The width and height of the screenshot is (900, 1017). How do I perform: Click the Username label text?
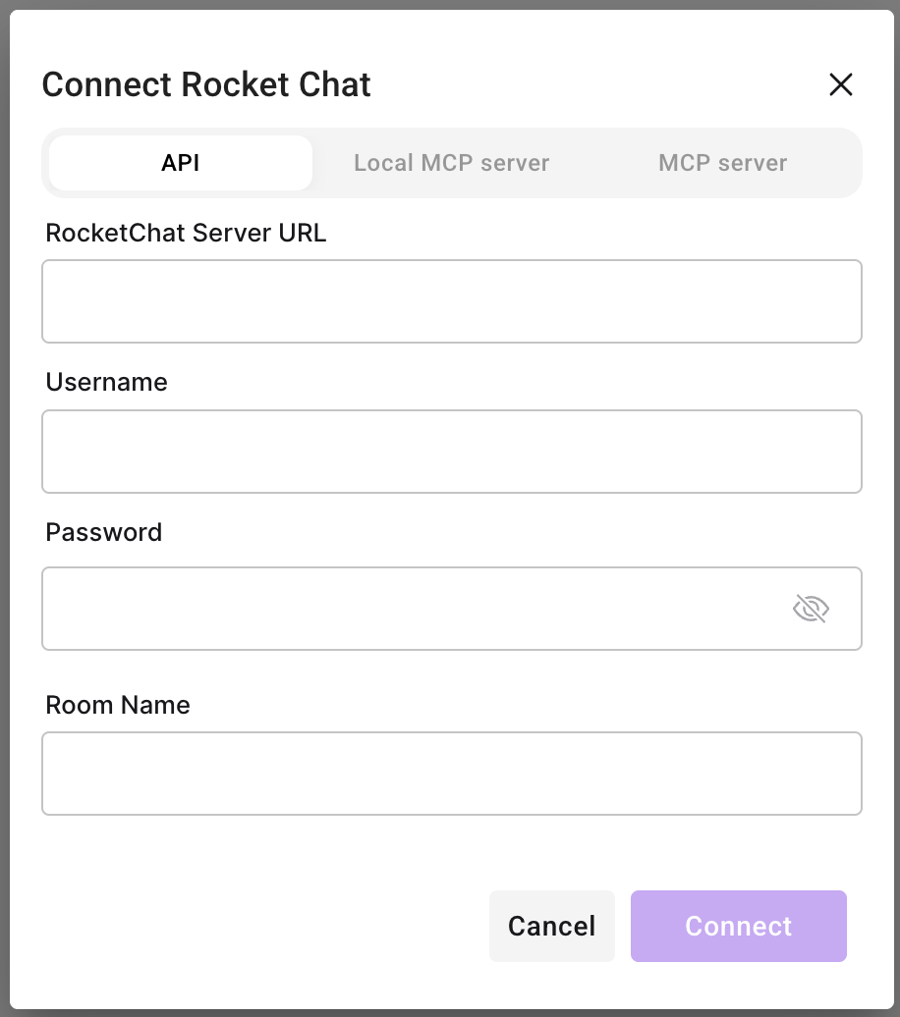click(106, 382)
